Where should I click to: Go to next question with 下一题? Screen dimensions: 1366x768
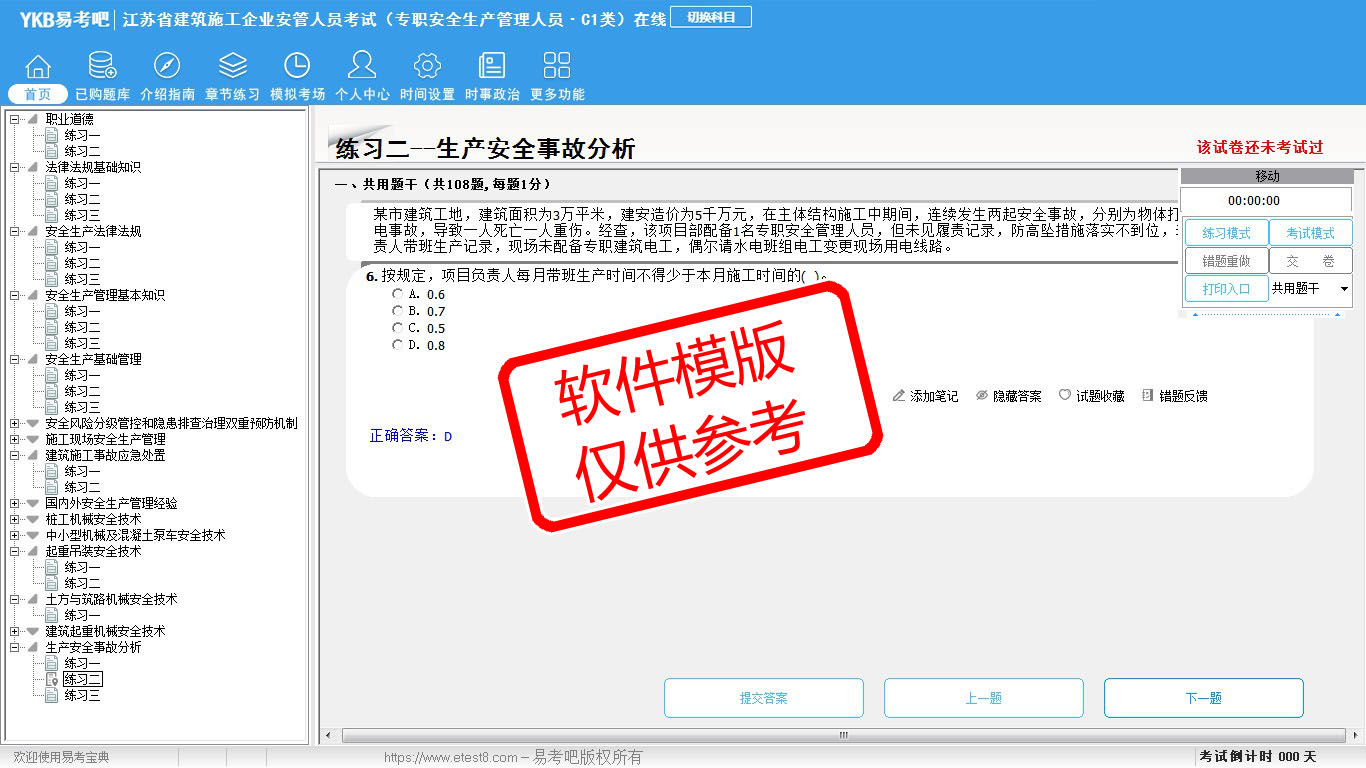click(x=1203, y=698)
